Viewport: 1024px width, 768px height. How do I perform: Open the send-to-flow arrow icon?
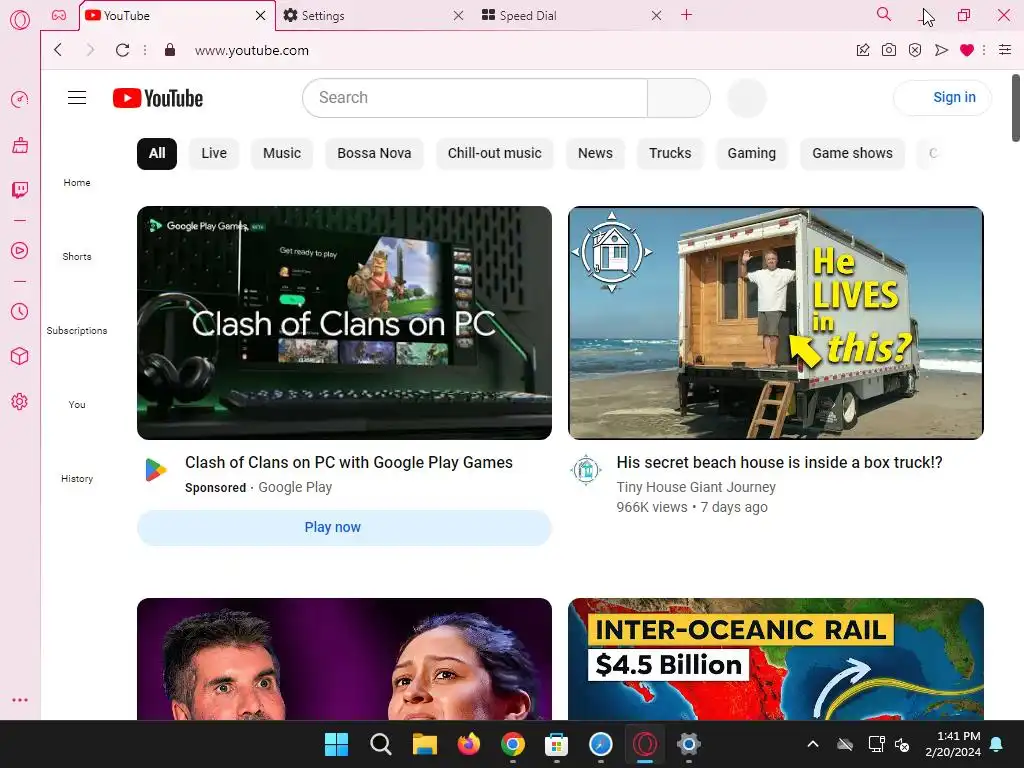(x=941, y=50)
